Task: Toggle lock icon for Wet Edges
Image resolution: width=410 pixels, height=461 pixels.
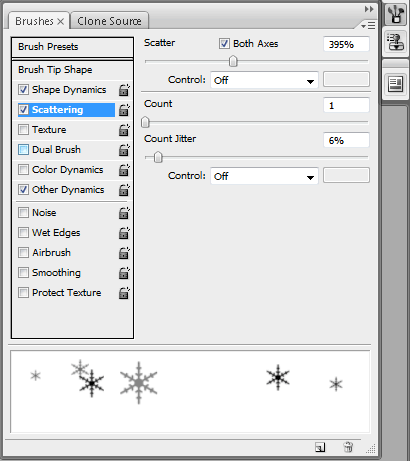Action: [x=124, y=233]
